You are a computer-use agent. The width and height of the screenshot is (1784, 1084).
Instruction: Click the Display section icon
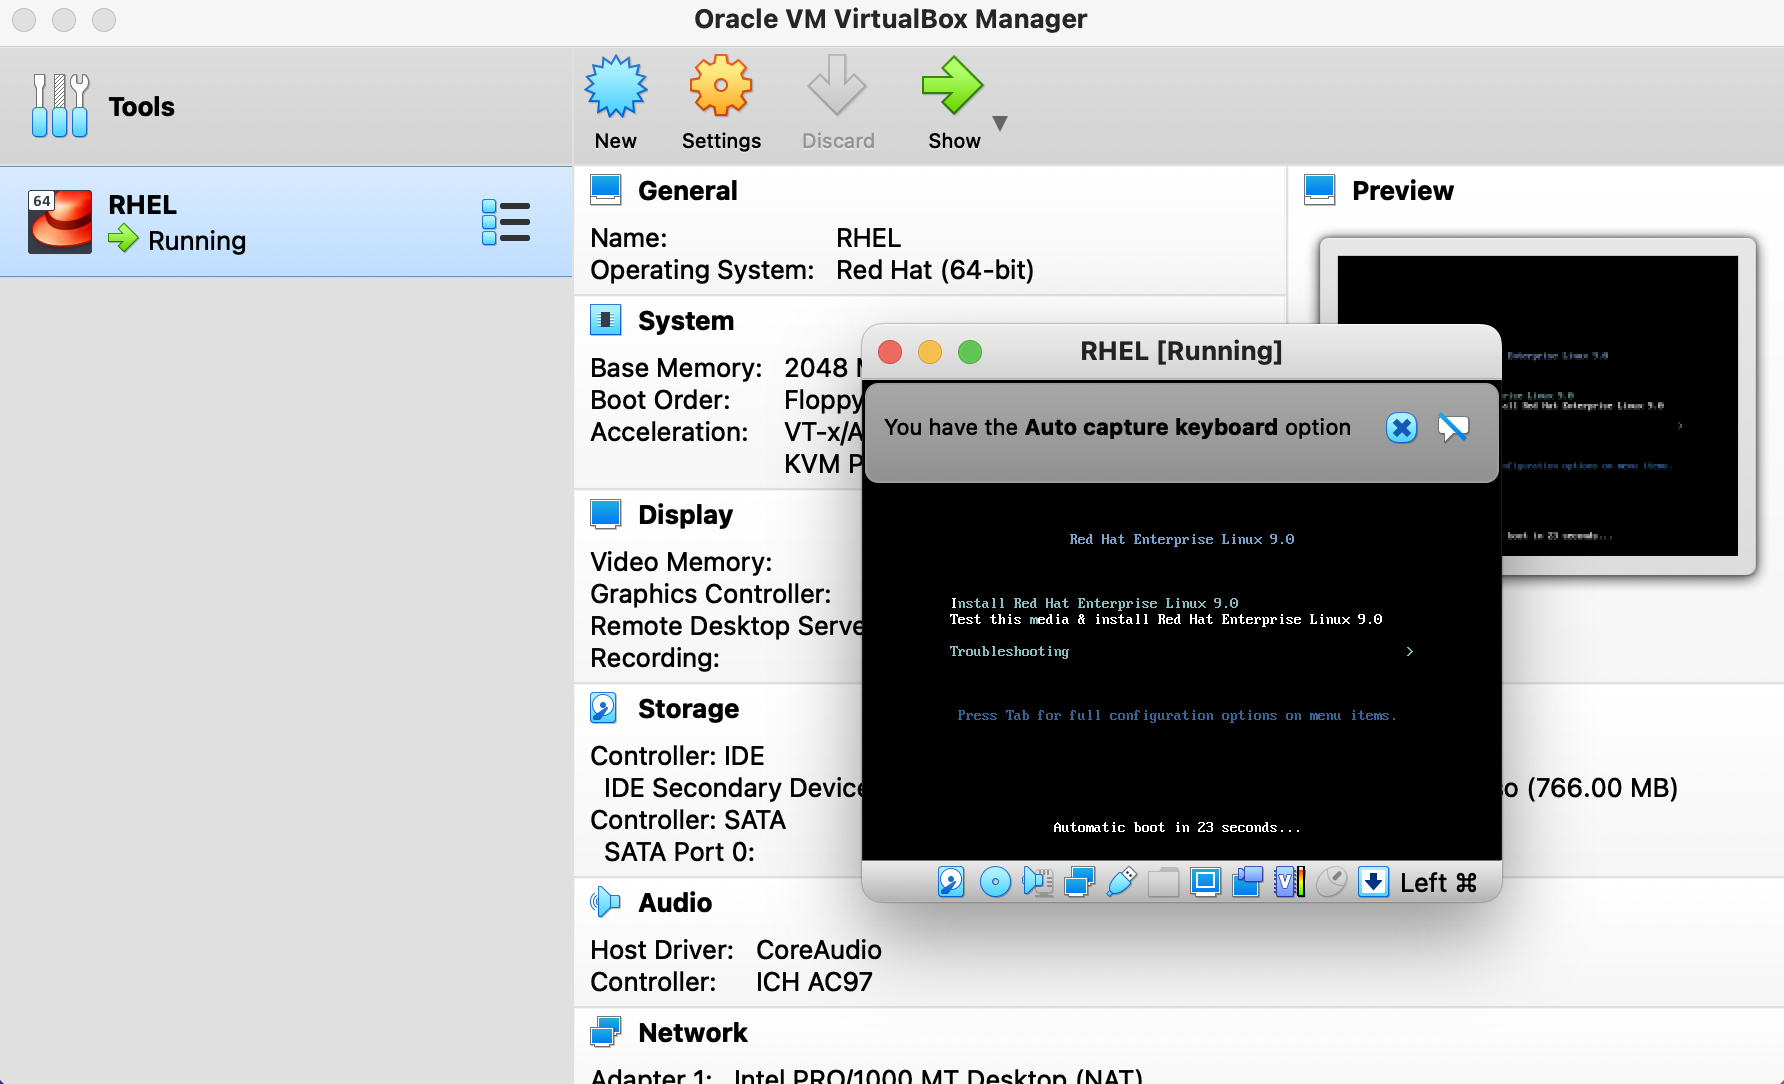pos(606,514)
